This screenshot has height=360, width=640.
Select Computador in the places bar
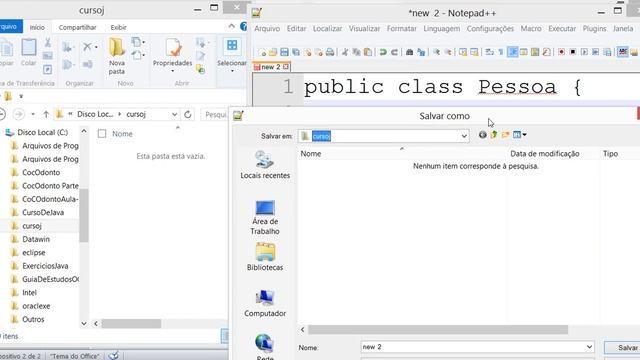tap(265, 303)
